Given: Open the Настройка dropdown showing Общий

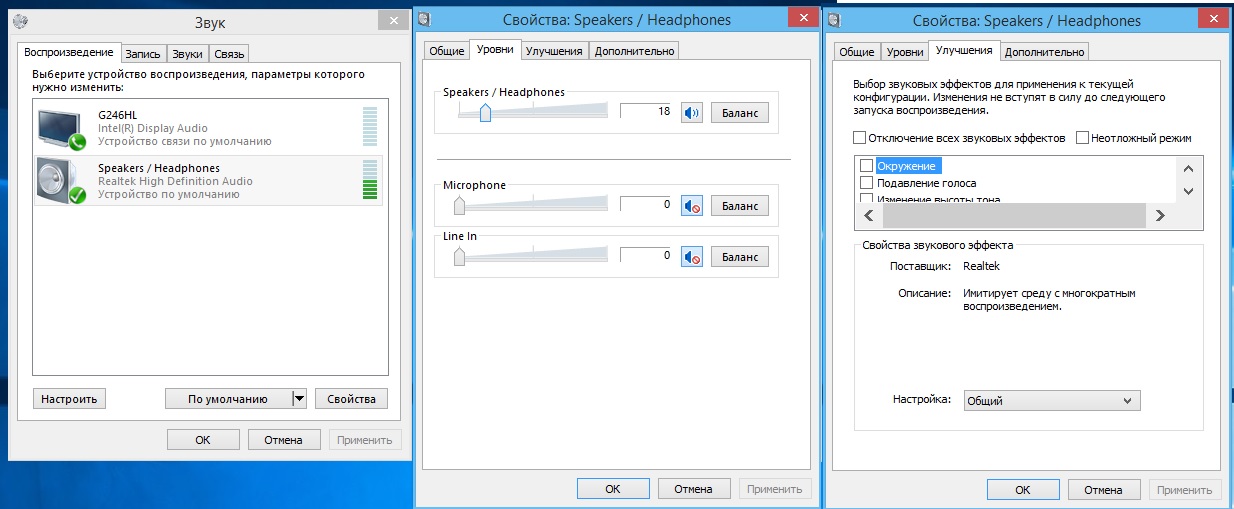Looking at the screenshot, I should pos(1051,400).
